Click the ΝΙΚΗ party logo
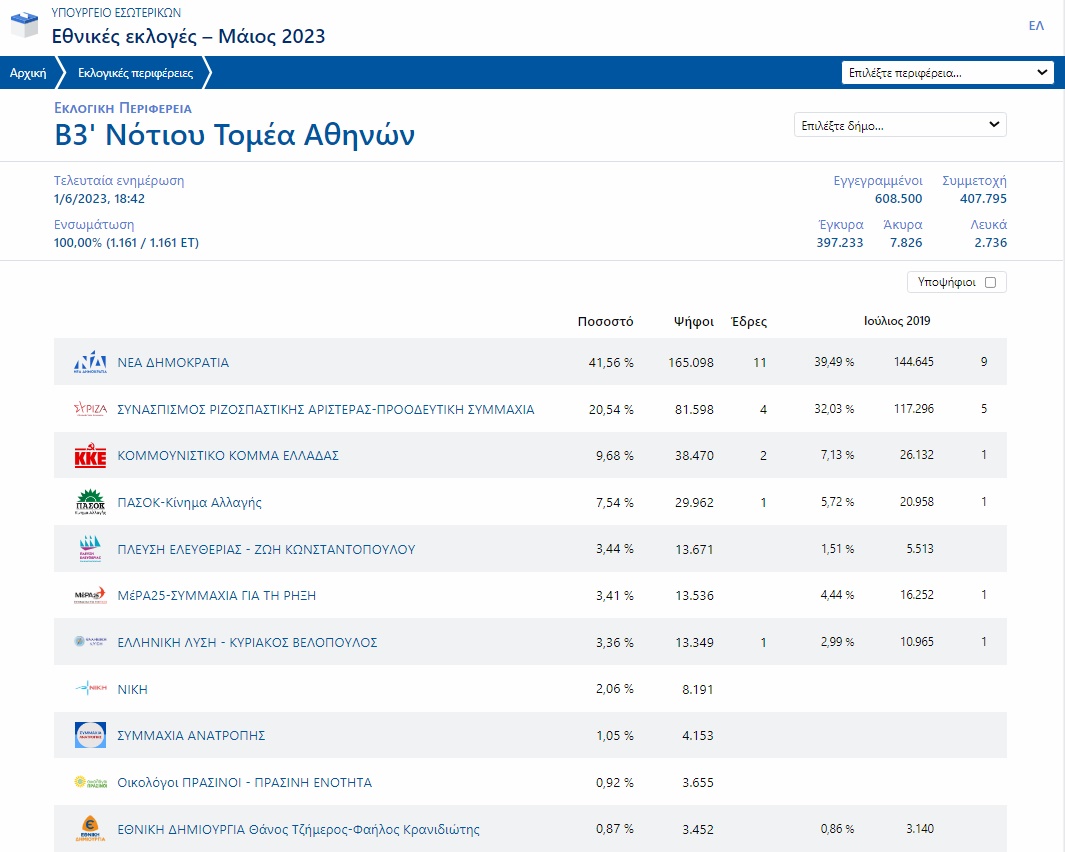 pyautogui.click(x=90, y=688)
